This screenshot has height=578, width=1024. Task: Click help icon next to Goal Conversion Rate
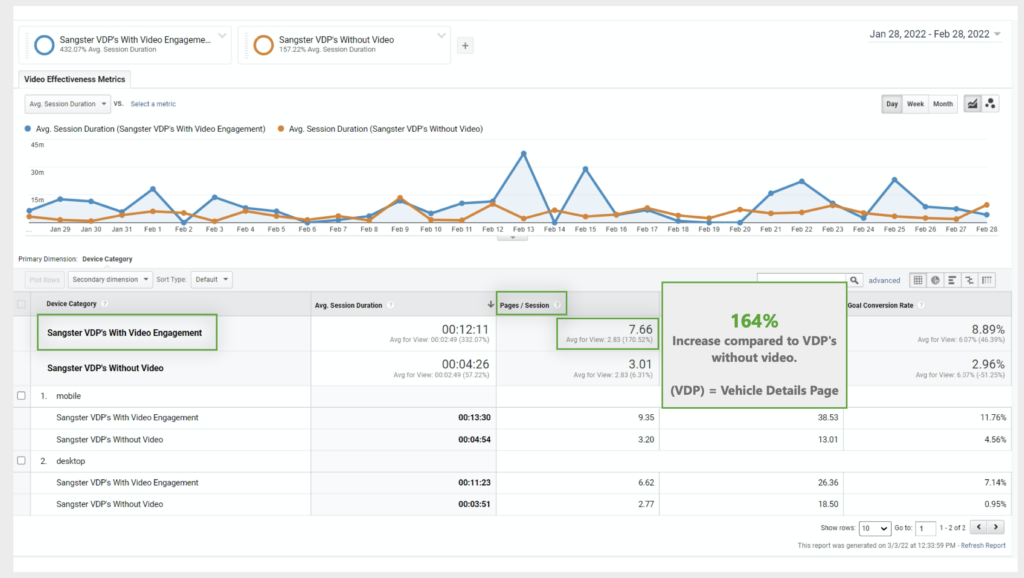(921, 305)
